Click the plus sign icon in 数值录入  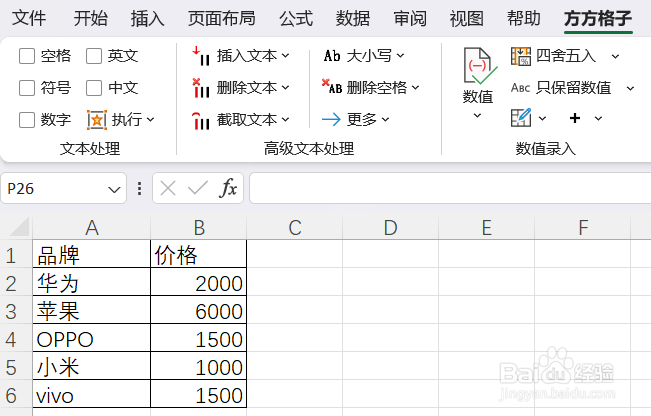pyautogui.click(x=575, y=118)
